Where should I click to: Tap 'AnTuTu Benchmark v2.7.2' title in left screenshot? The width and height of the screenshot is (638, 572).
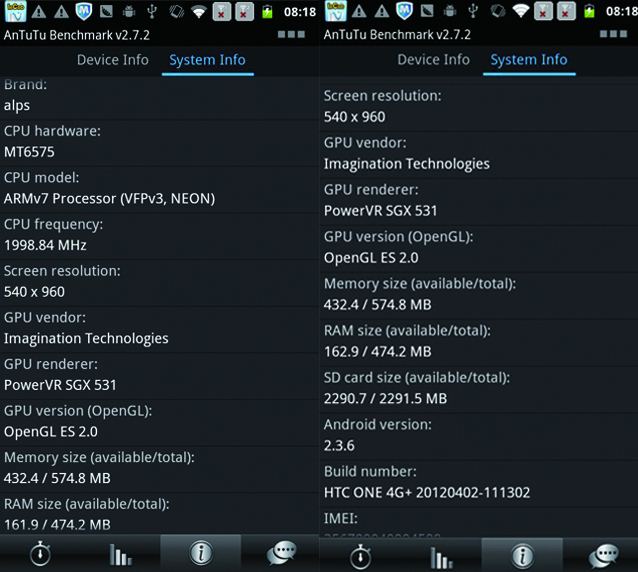[x=77, y=35]
